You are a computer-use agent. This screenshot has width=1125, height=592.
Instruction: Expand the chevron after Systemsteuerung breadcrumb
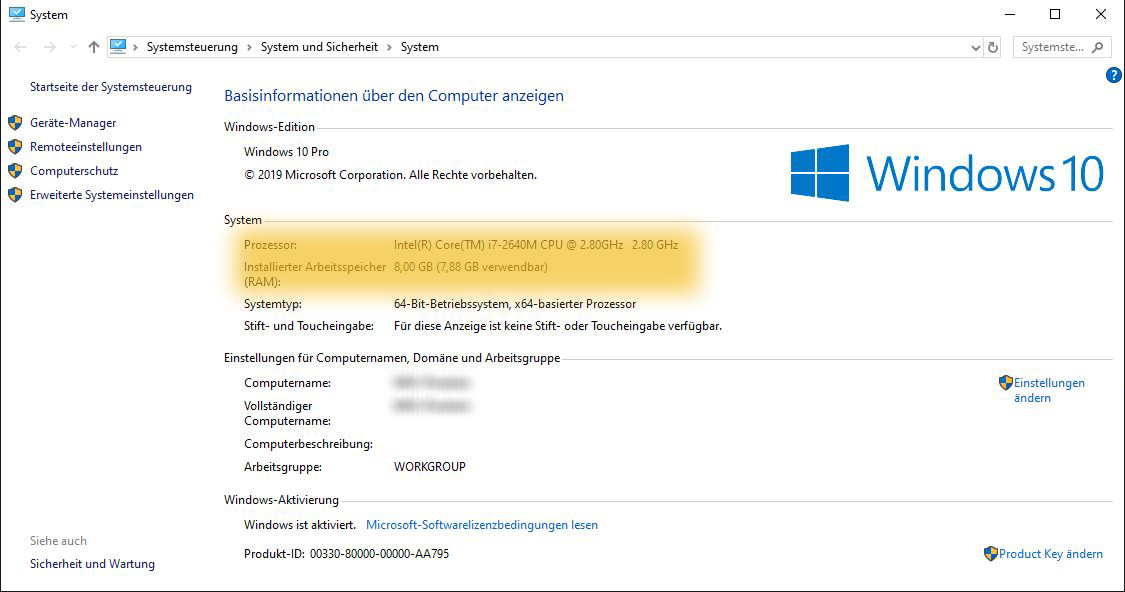[x=249, y=47]
